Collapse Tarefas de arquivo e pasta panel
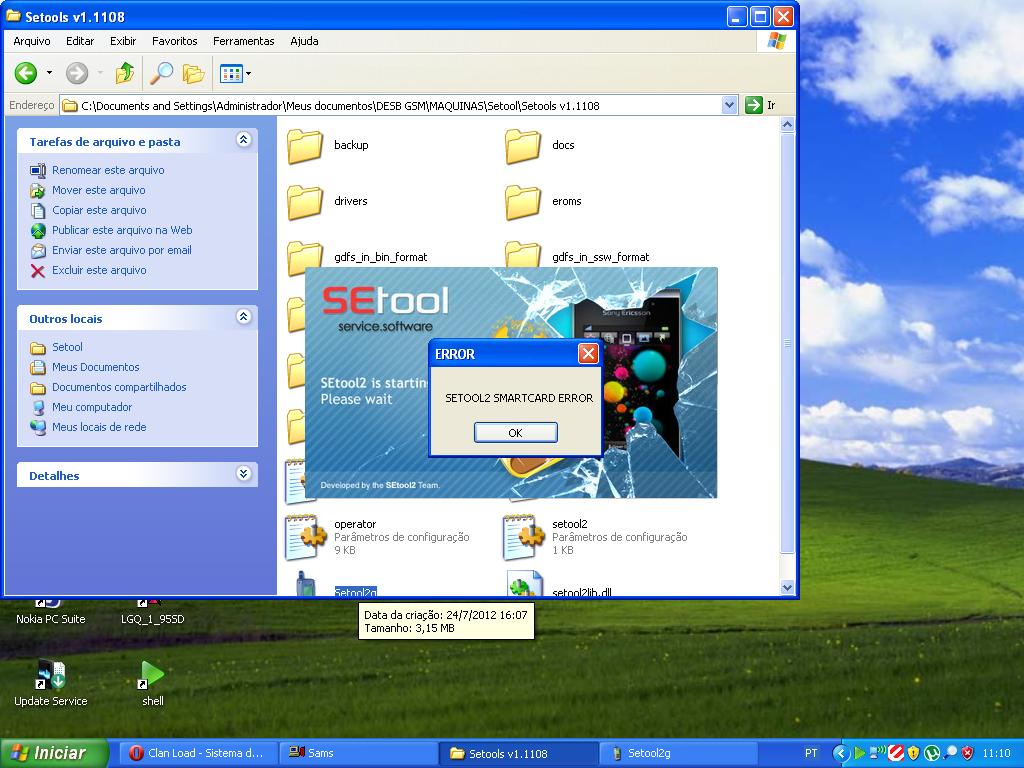 pos(244,140)
